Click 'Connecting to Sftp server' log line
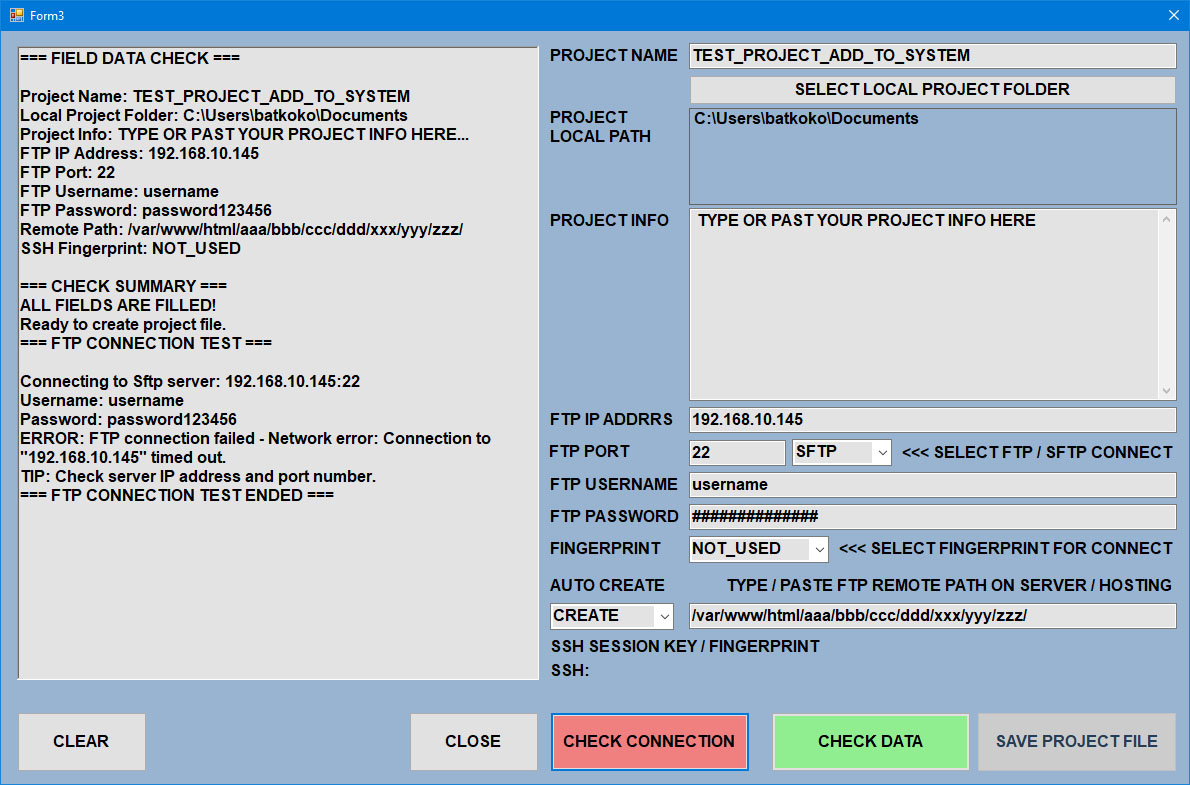1190x785 pixels. point(190,381)
